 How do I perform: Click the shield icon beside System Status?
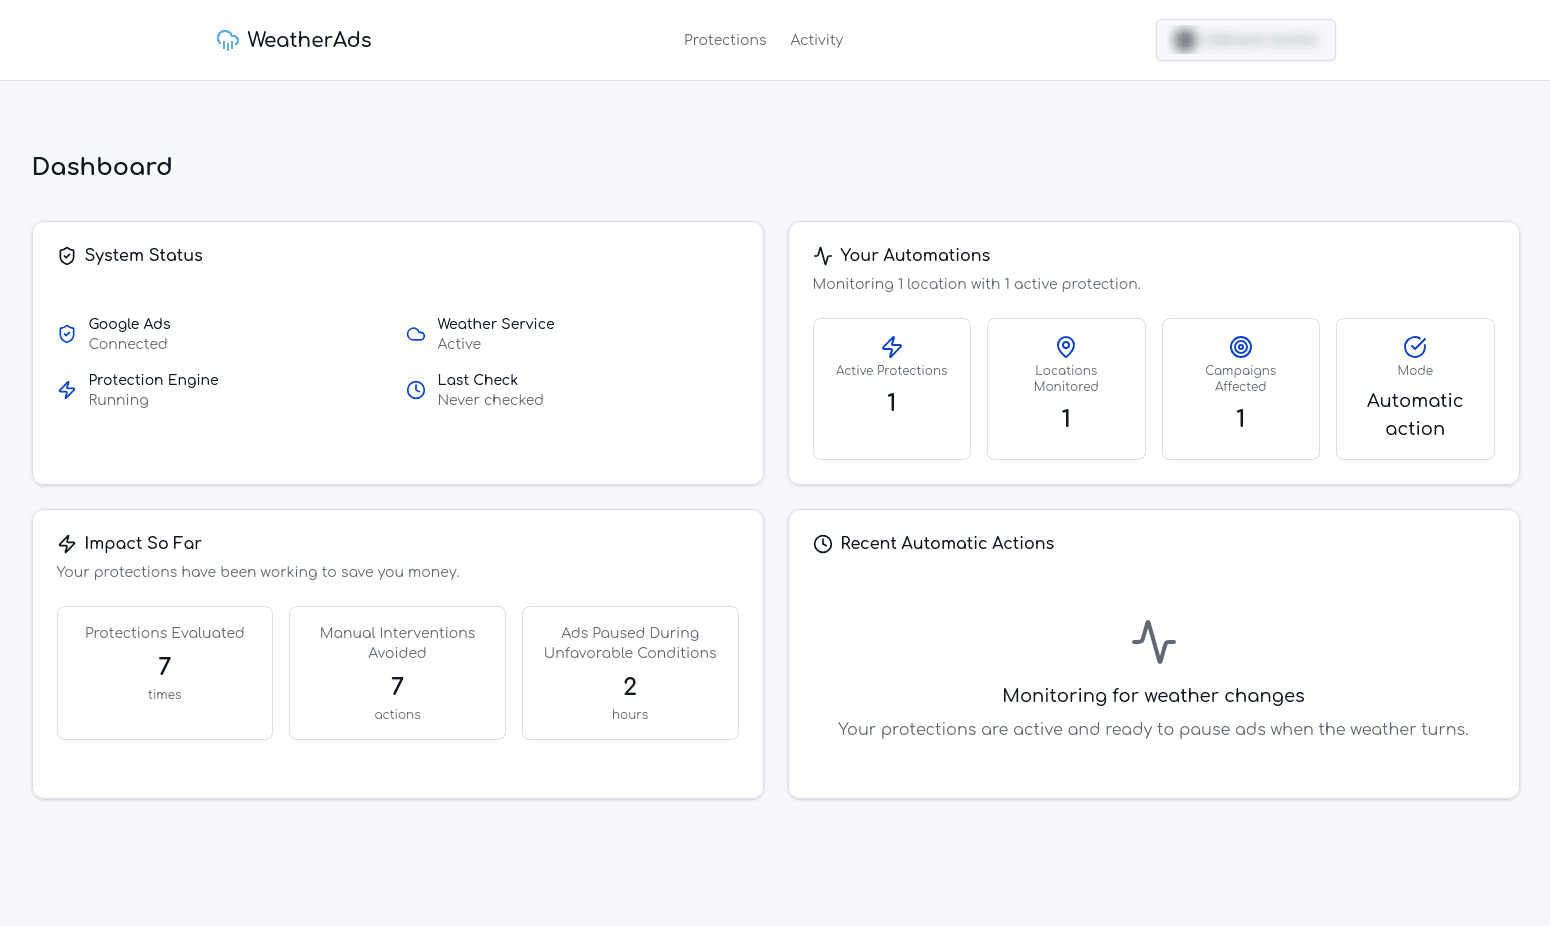coord(66,255)
